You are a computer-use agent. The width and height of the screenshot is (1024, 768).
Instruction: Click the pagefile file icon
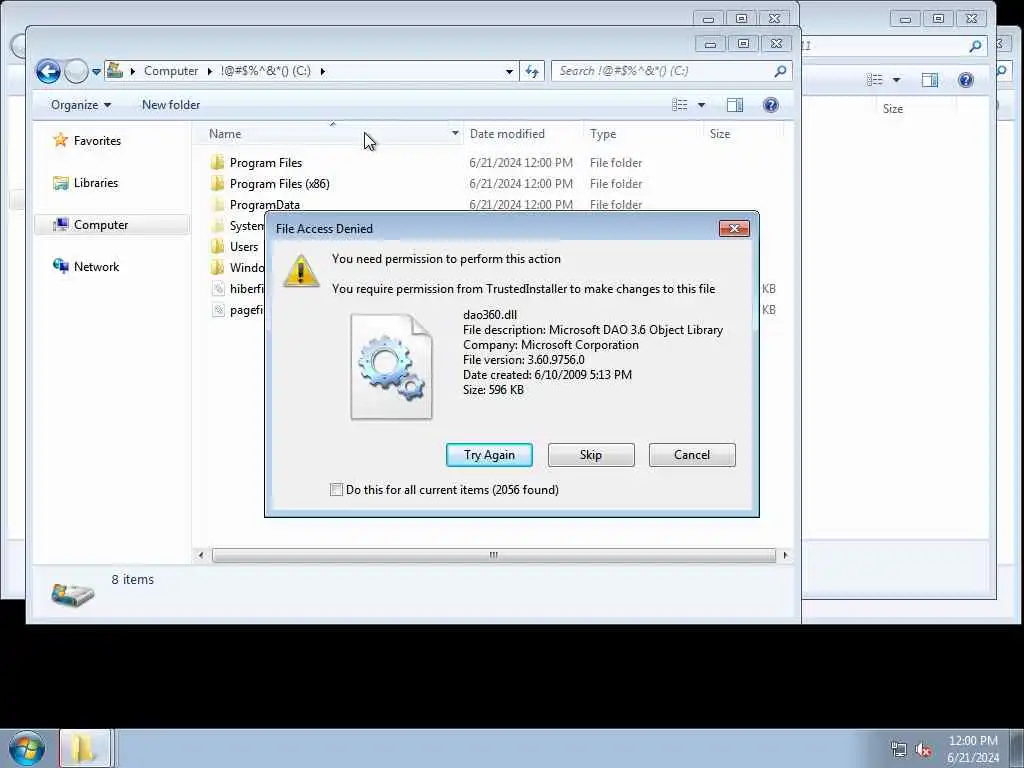pyautogui.click(x=219, y=310)
